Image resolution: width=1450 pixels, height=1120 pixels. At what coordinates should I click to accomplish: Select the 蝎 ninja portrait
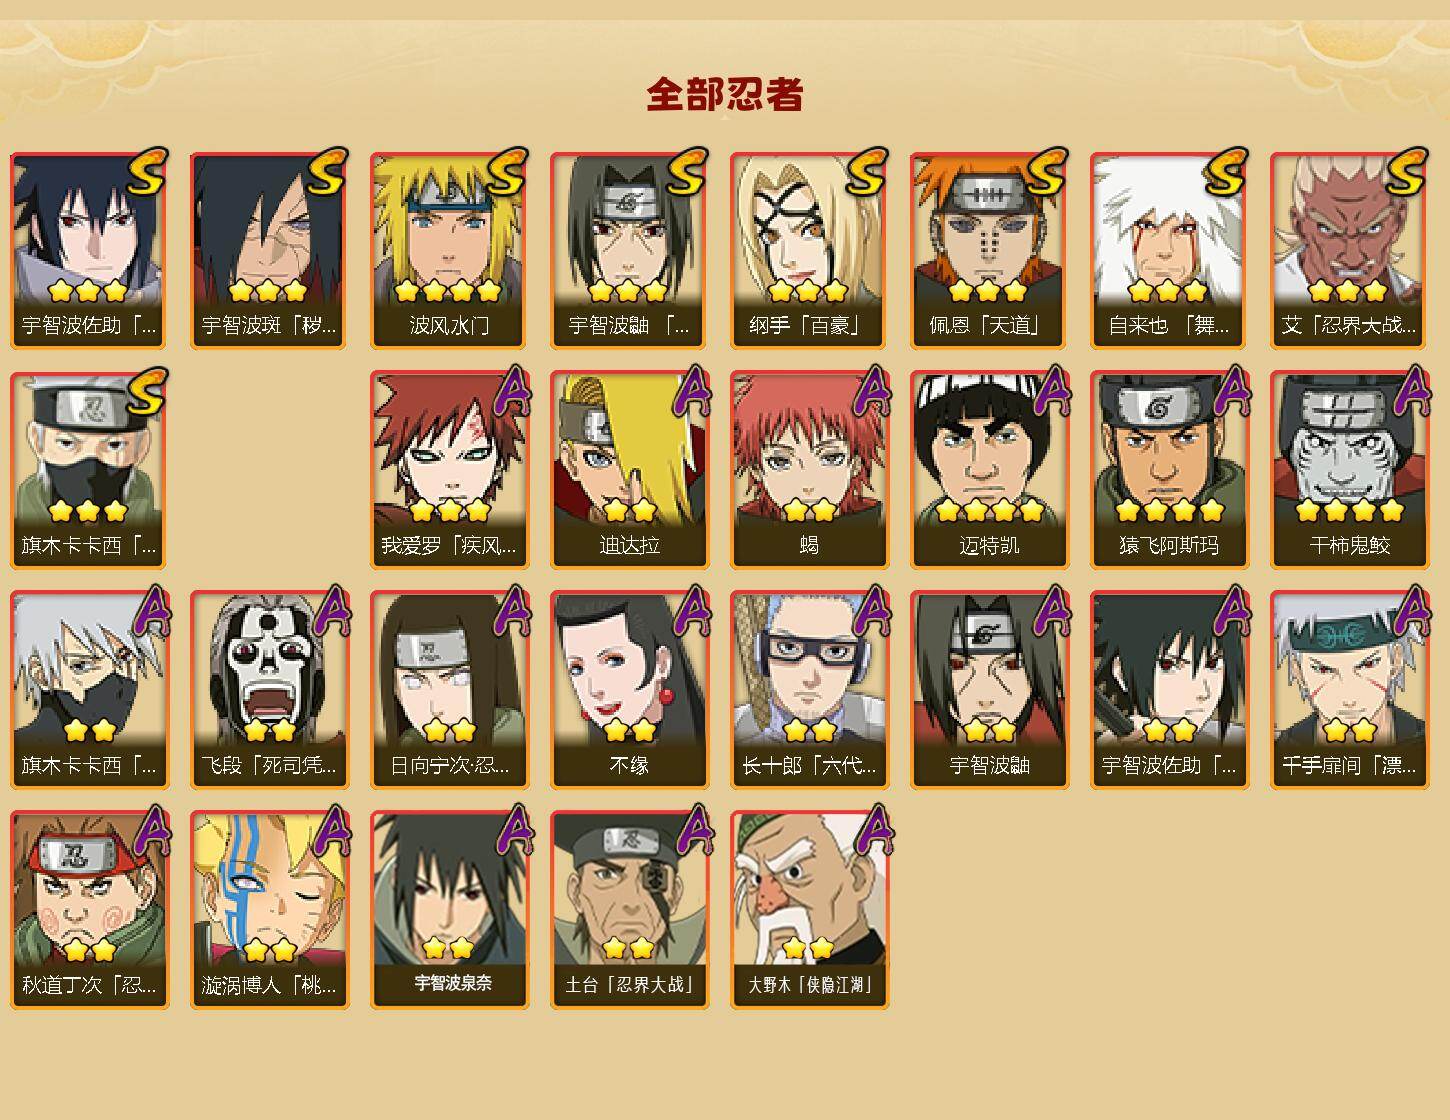click(x=809, y=470)
